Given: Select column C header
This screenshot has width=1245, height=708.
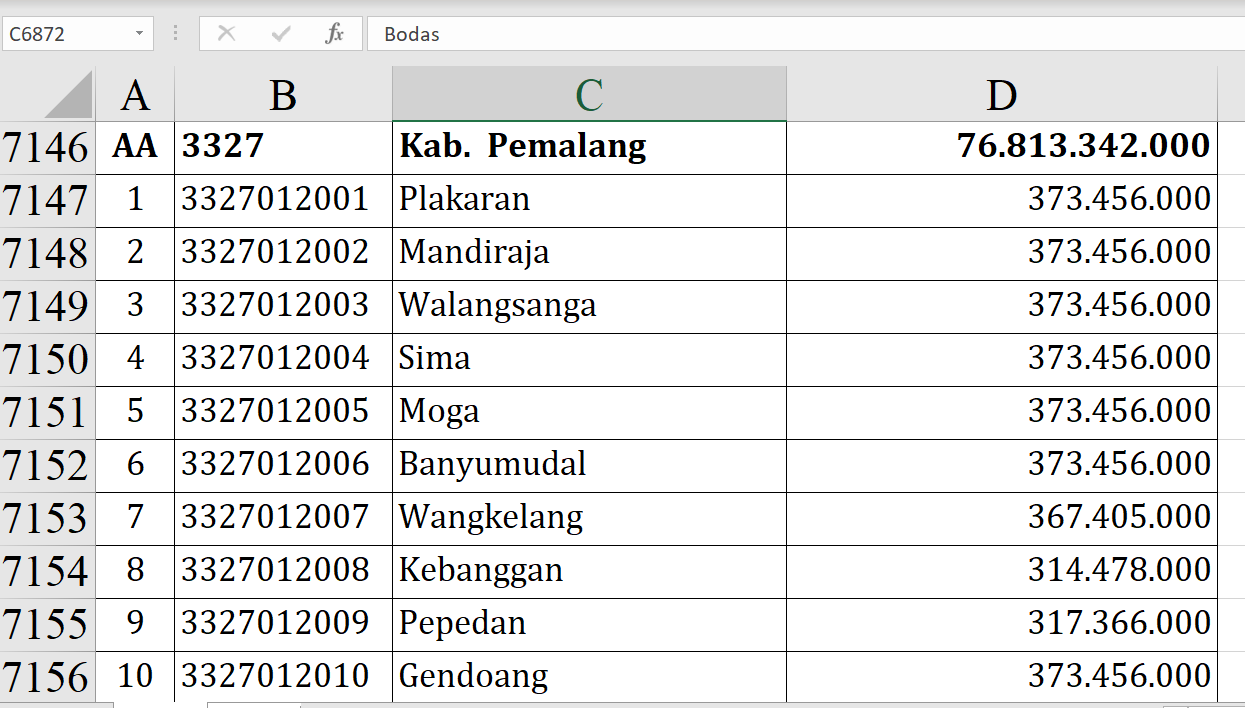Looking at the screenshot, I should point(589,95).
